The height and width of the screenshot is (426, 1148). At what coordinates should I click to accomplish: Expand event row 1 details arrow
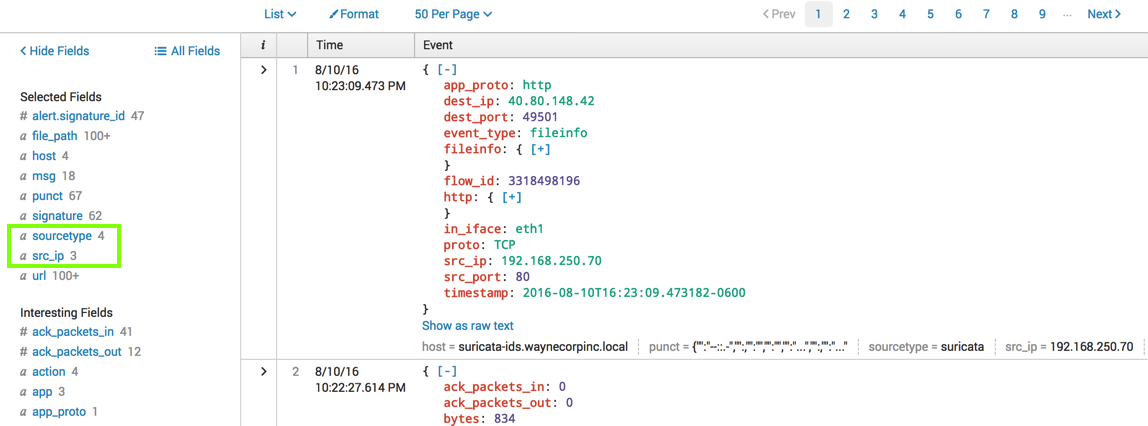[x=263, y=70]
